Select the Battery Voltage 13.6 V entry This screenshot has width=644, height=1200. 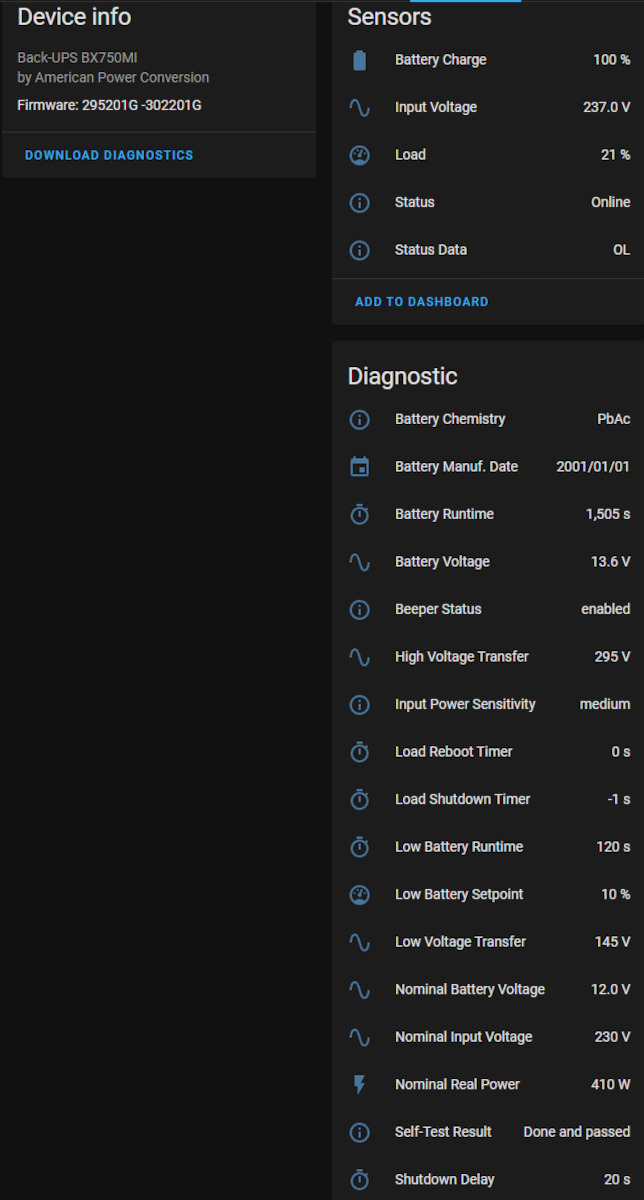(490, 562)
